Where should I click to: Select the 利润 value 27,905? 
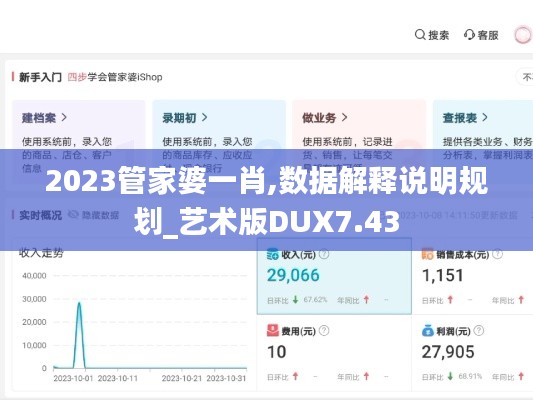click(x=448, y=352)
